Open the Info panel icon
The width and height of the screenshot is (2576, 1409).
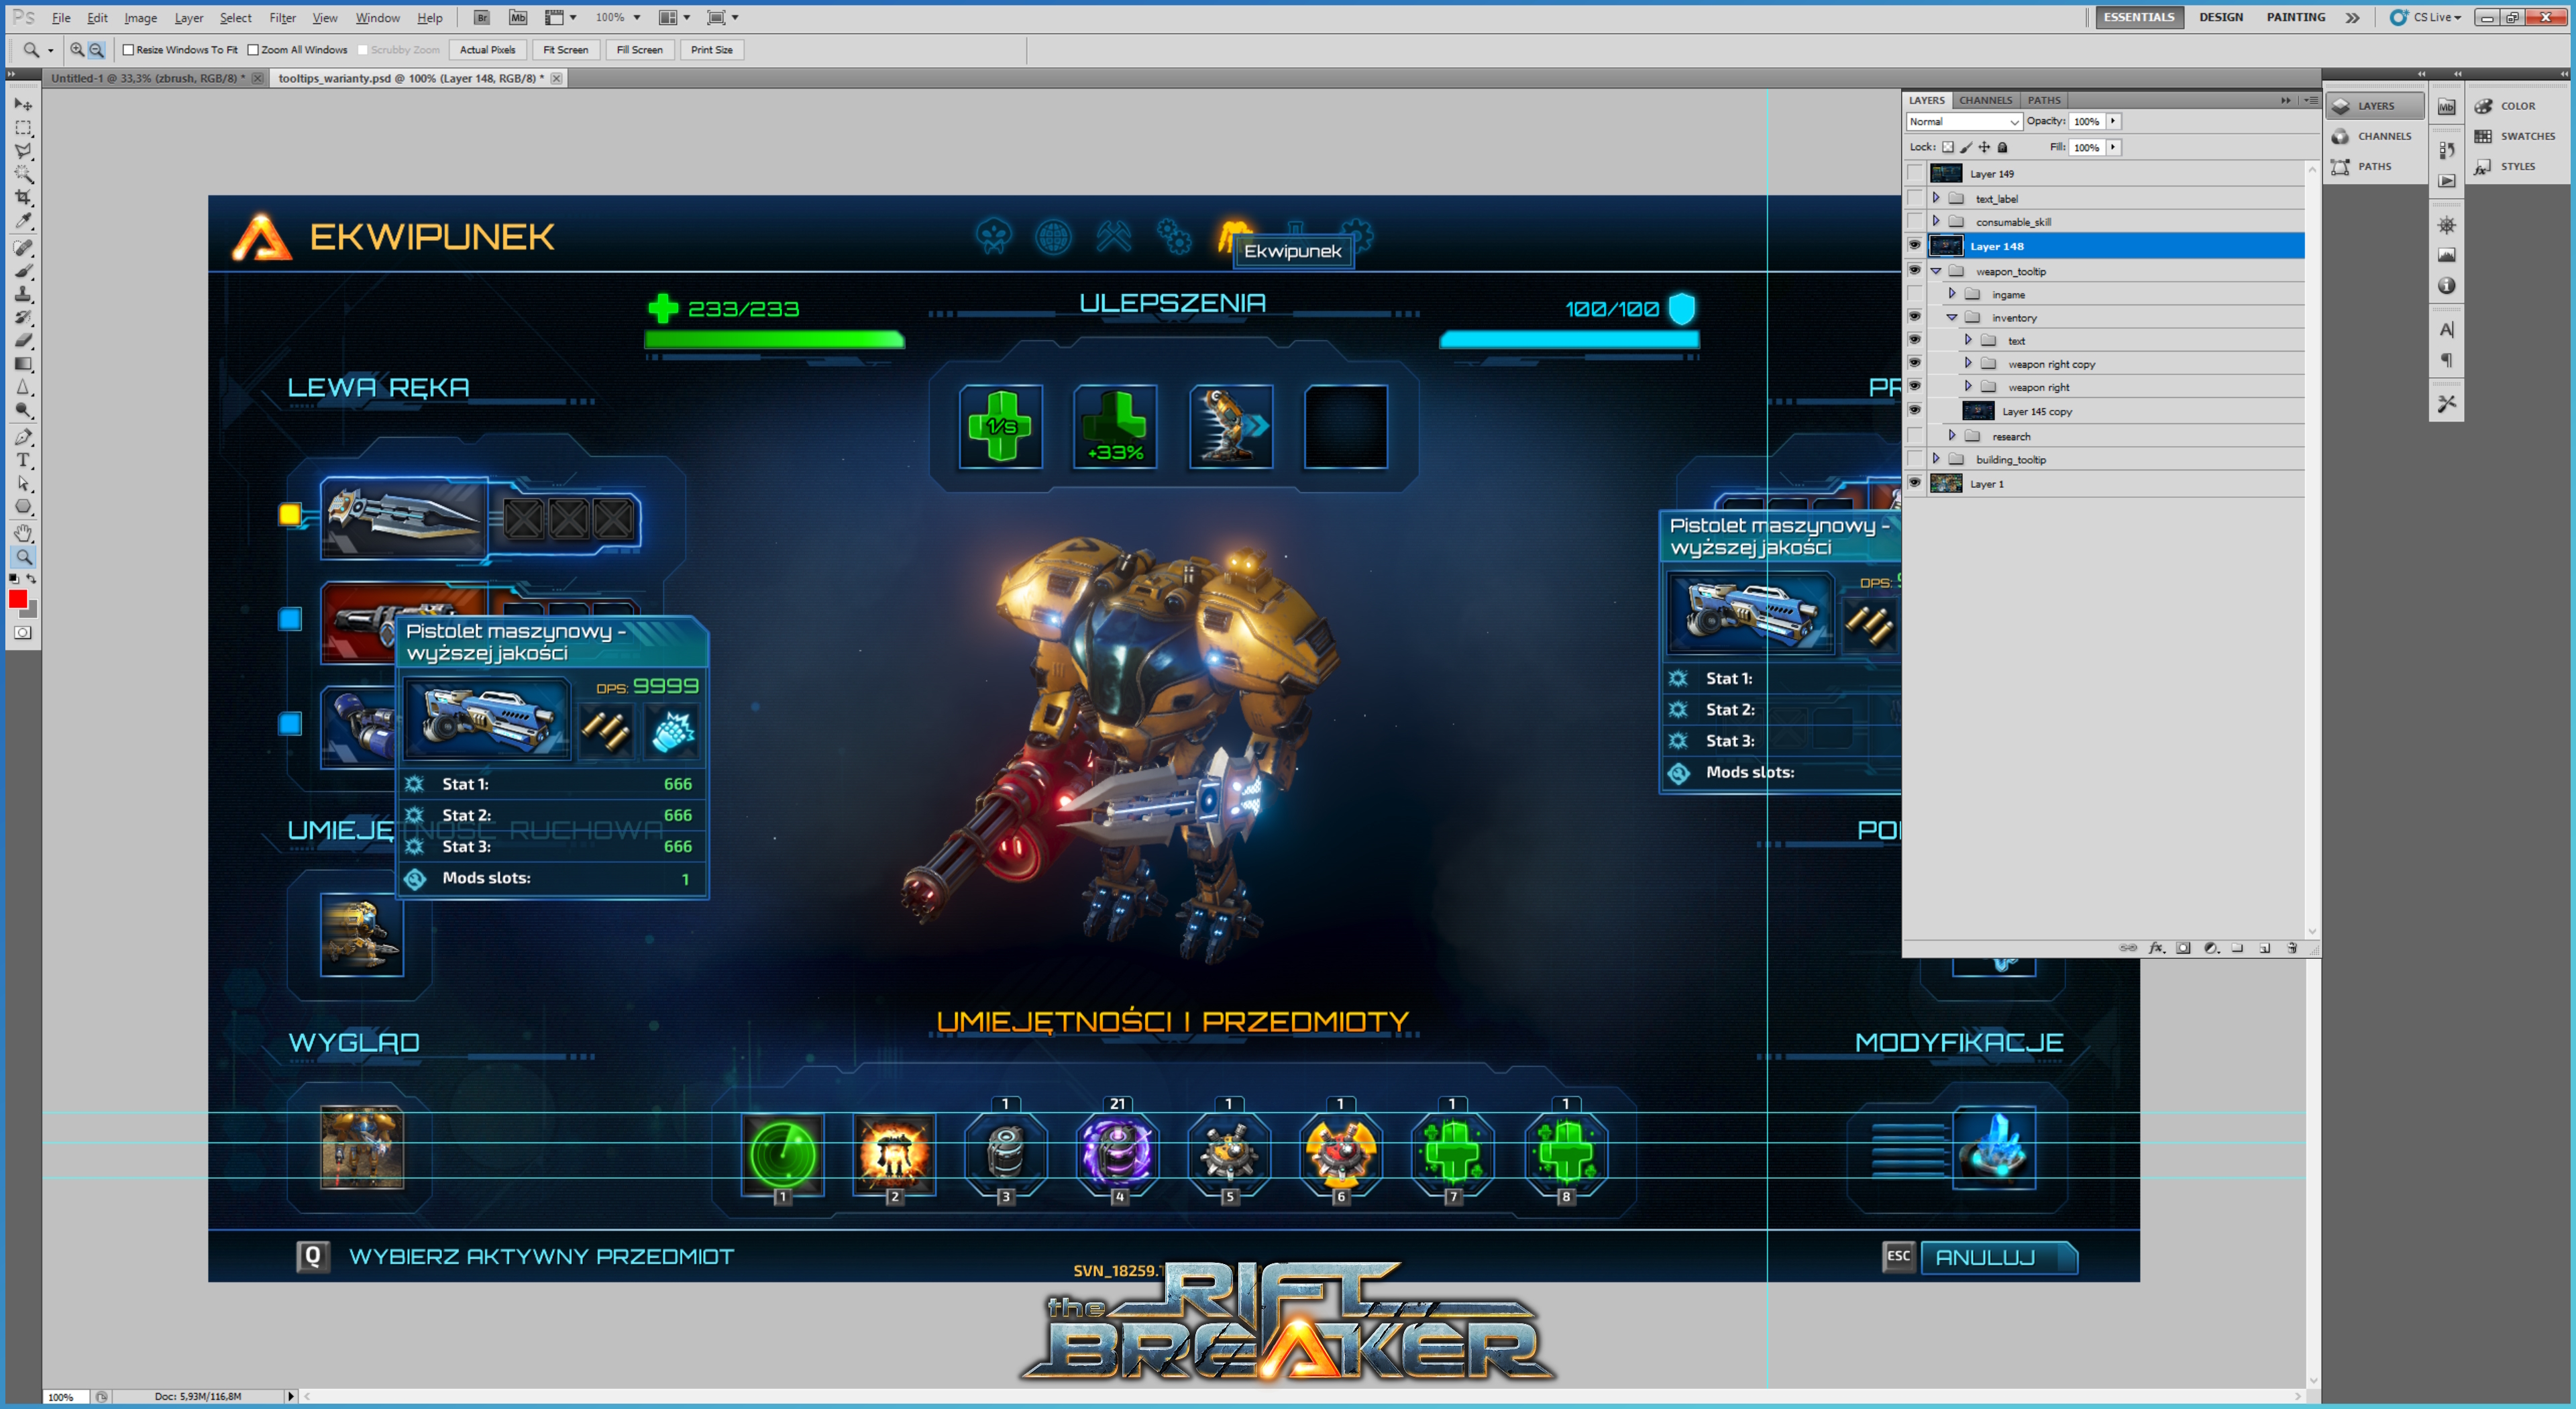2447,286
